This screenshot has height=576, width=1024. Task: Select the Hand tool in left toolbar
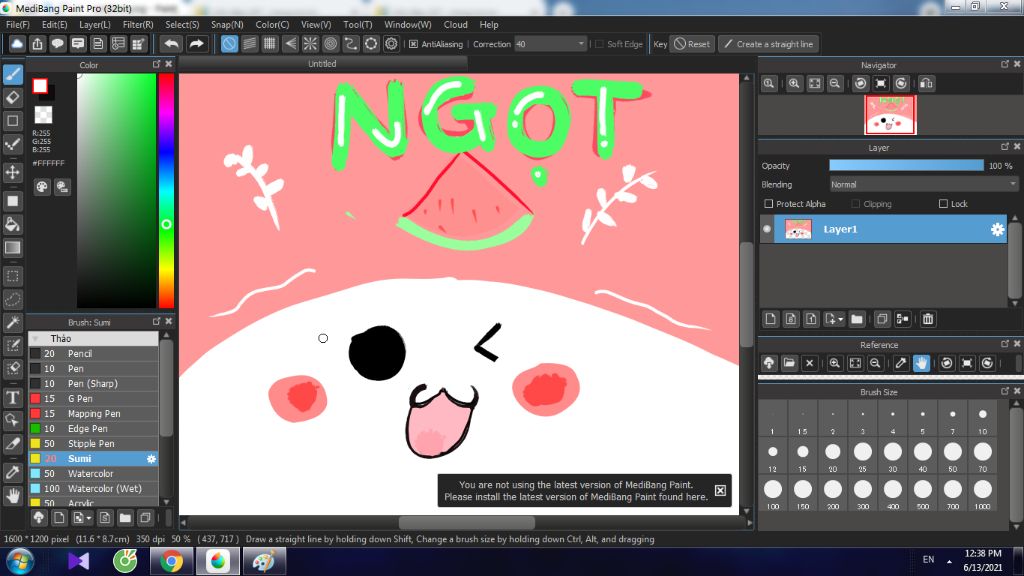(x=12, y=496)
